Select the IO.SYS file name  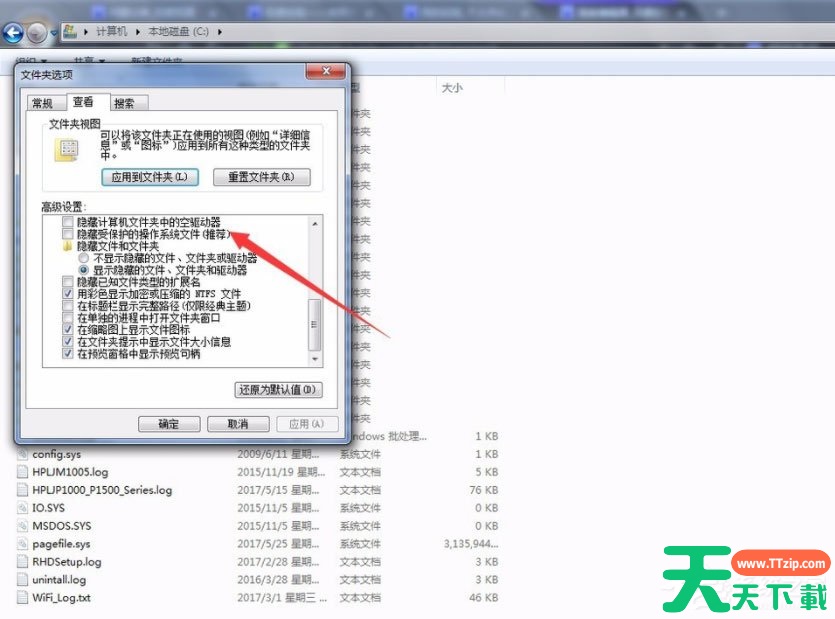tap(48, 508)
